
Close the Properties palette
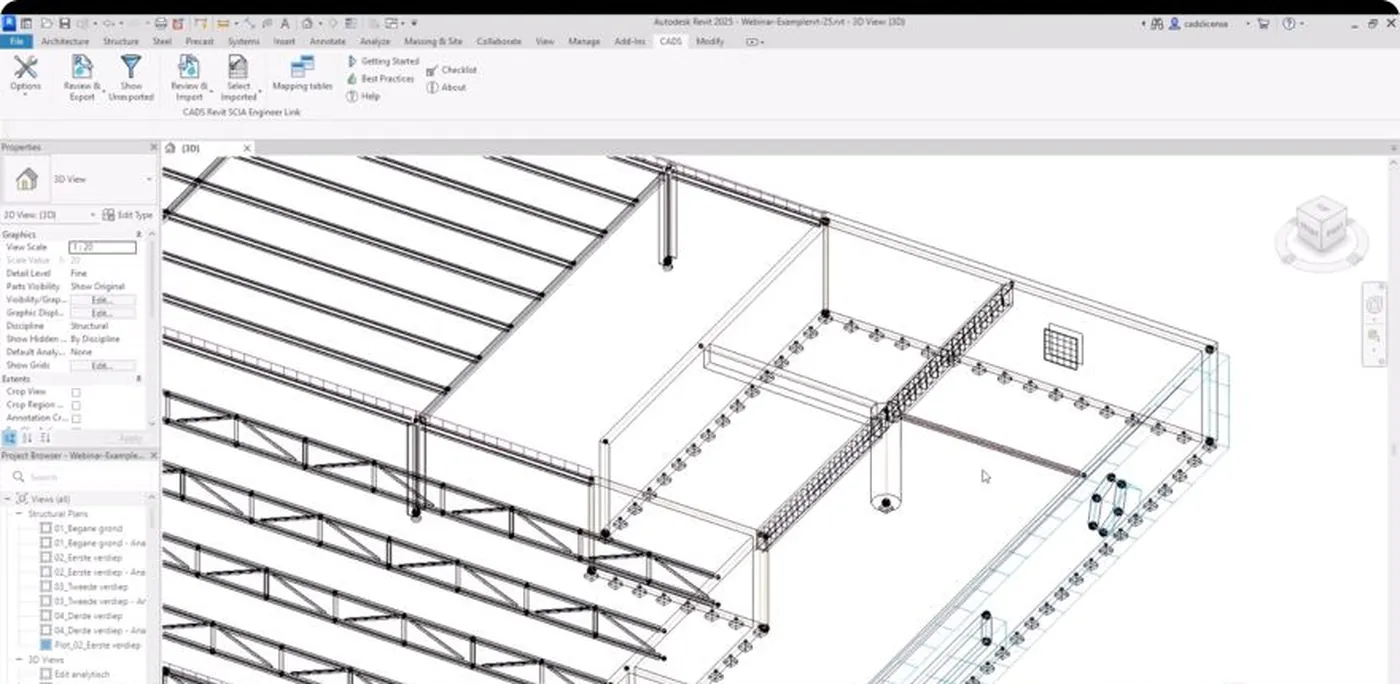[x=153, y=147]
